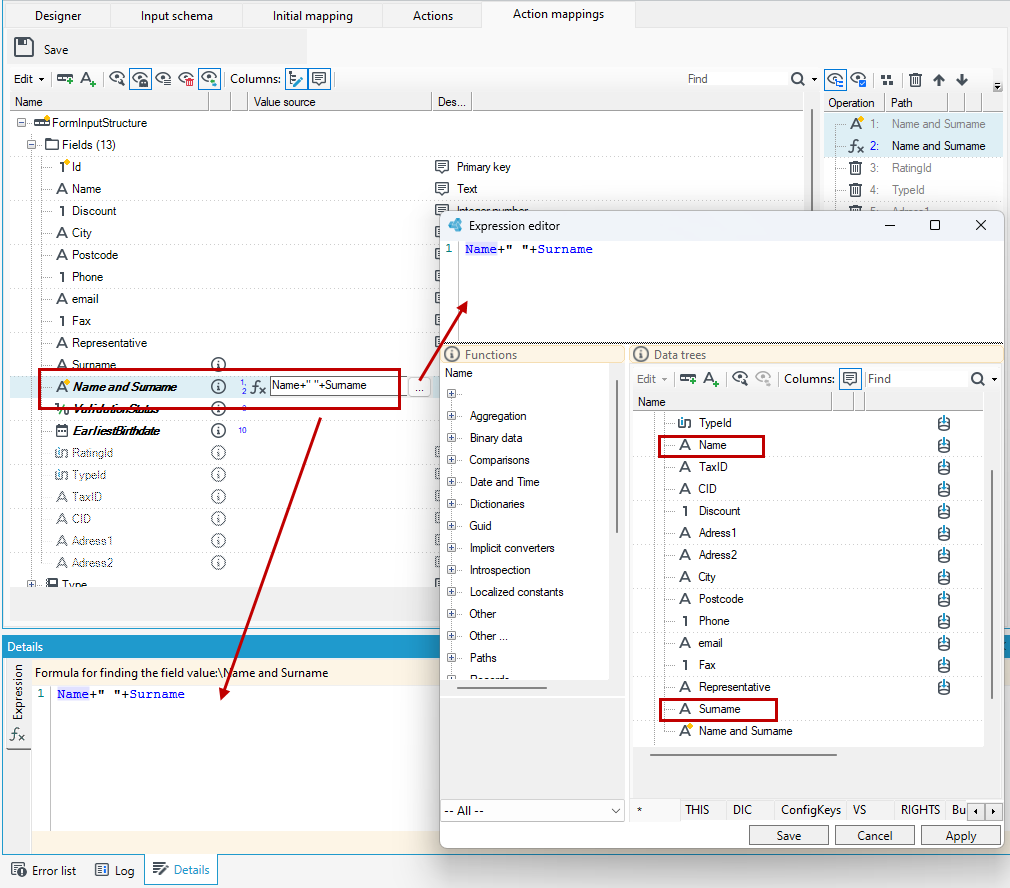Open the Initial mapping tab
Screen dimensions: 1010x888
tap(312, 15)
